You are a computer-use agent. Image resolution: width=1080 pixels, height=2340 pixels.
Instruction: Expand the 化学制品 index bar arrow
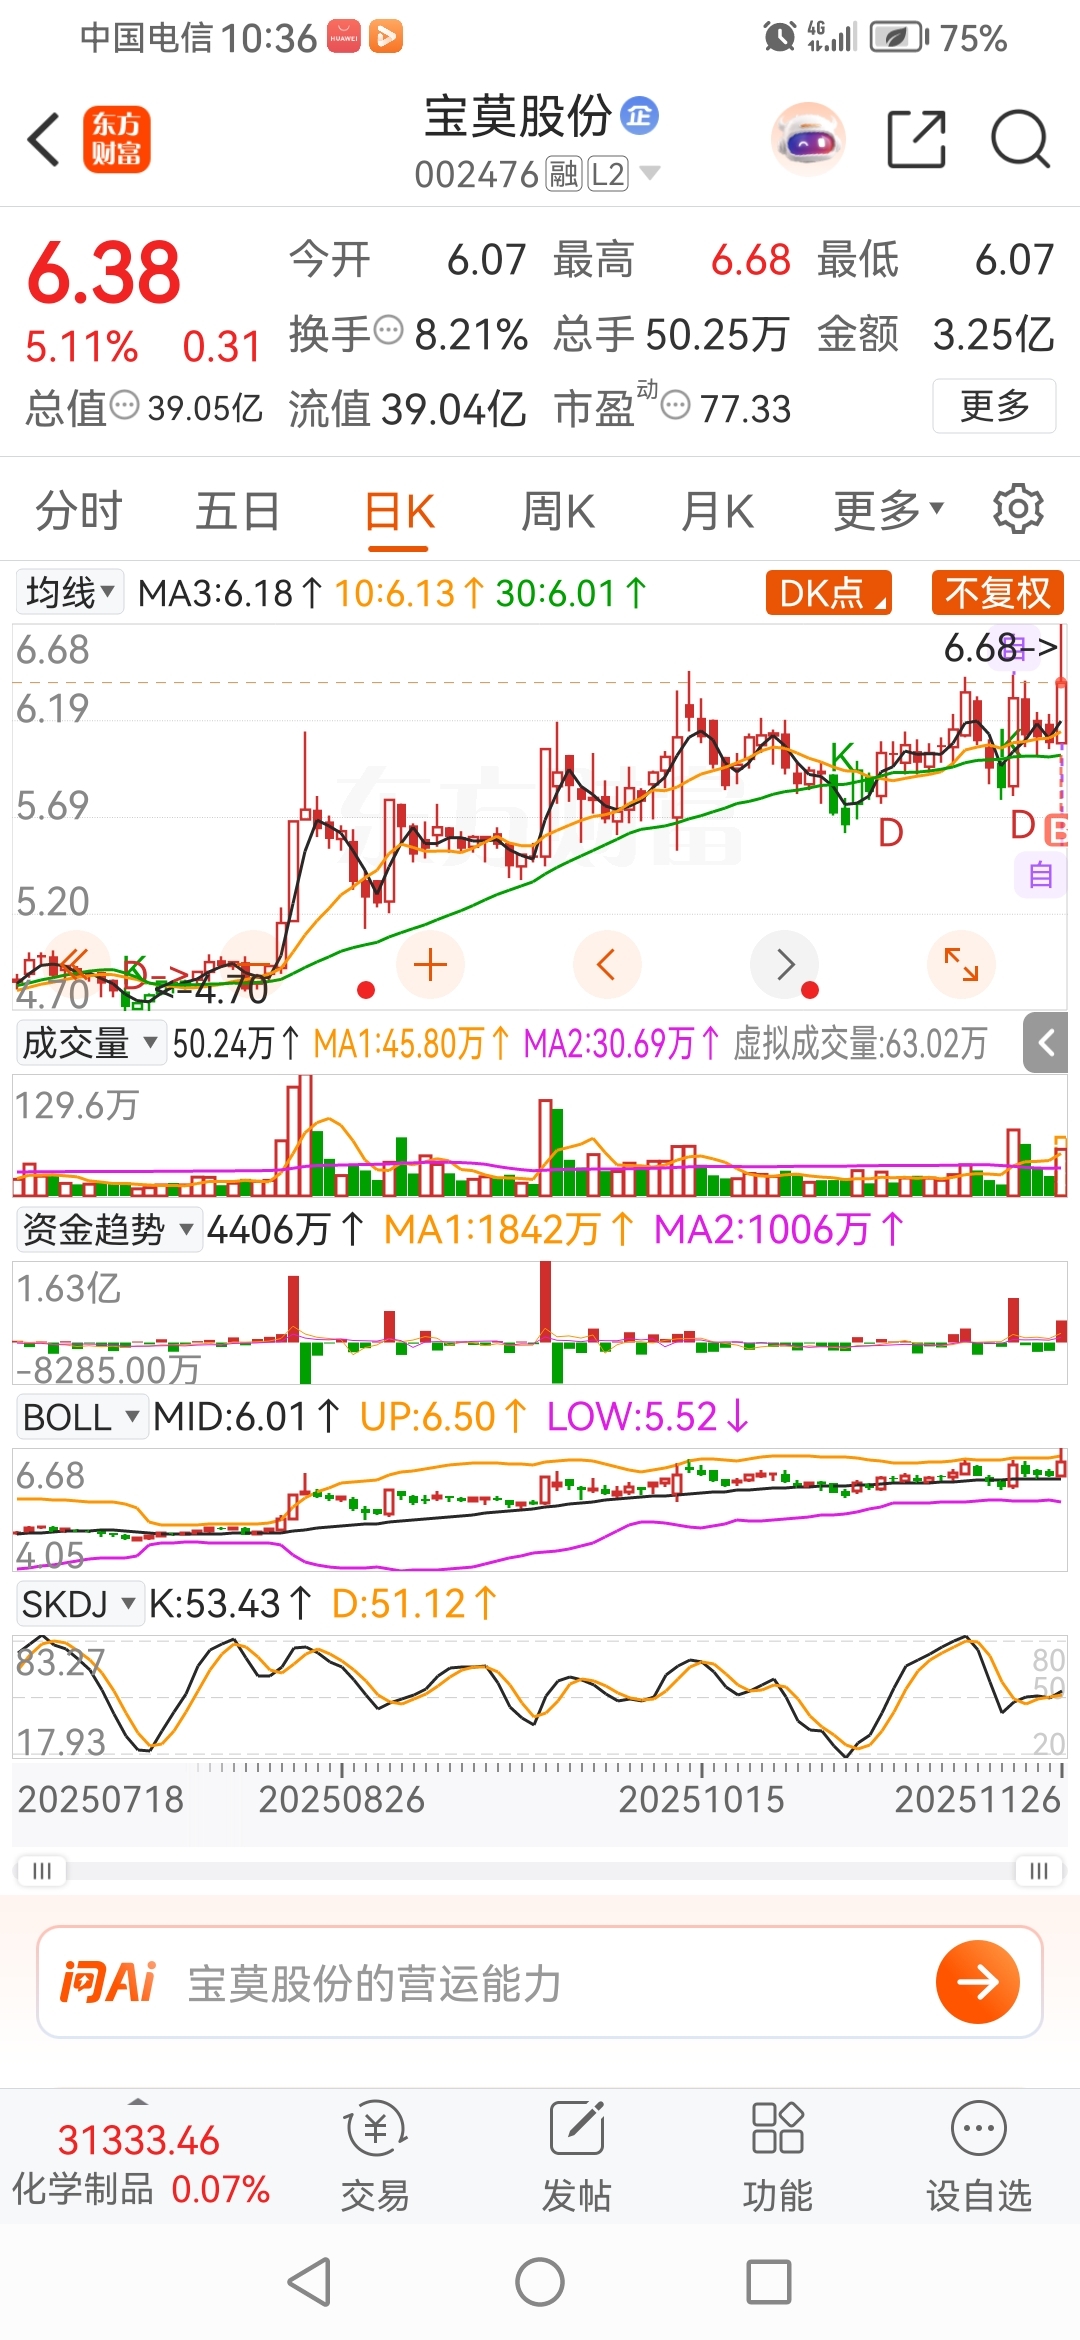tap(139, 2101)
